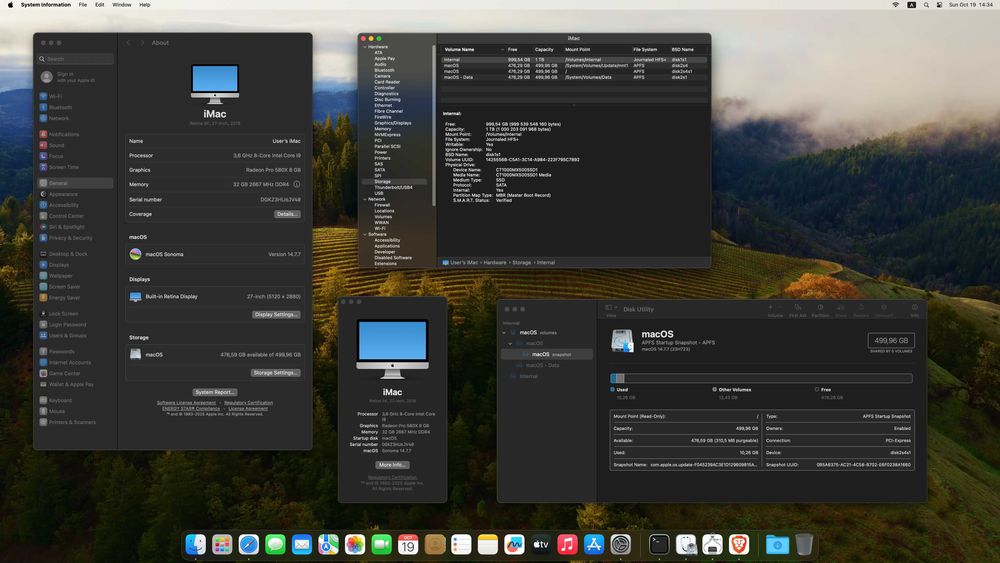1000x563 pixels.
Task: Click the memory info icon beside 32 GB
Action: 299,185
